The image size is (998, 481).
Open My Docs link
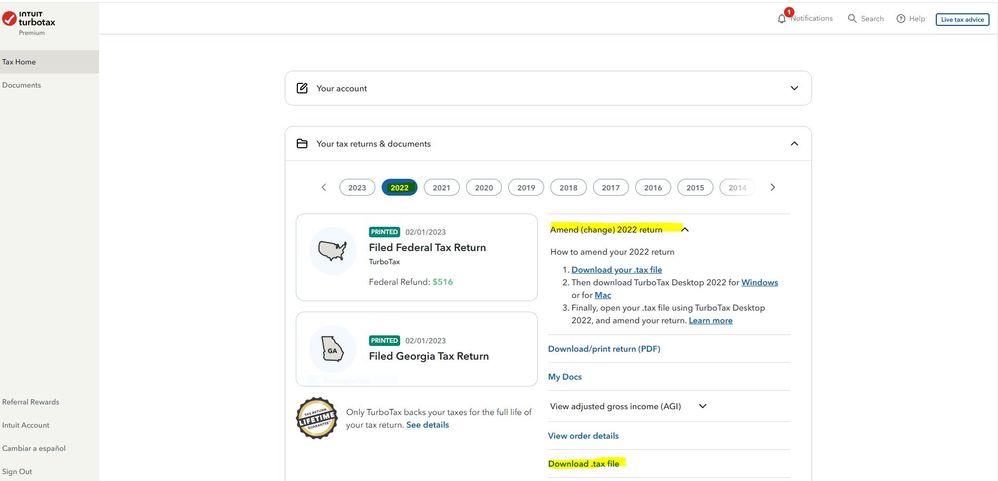[x=565, y=377]
